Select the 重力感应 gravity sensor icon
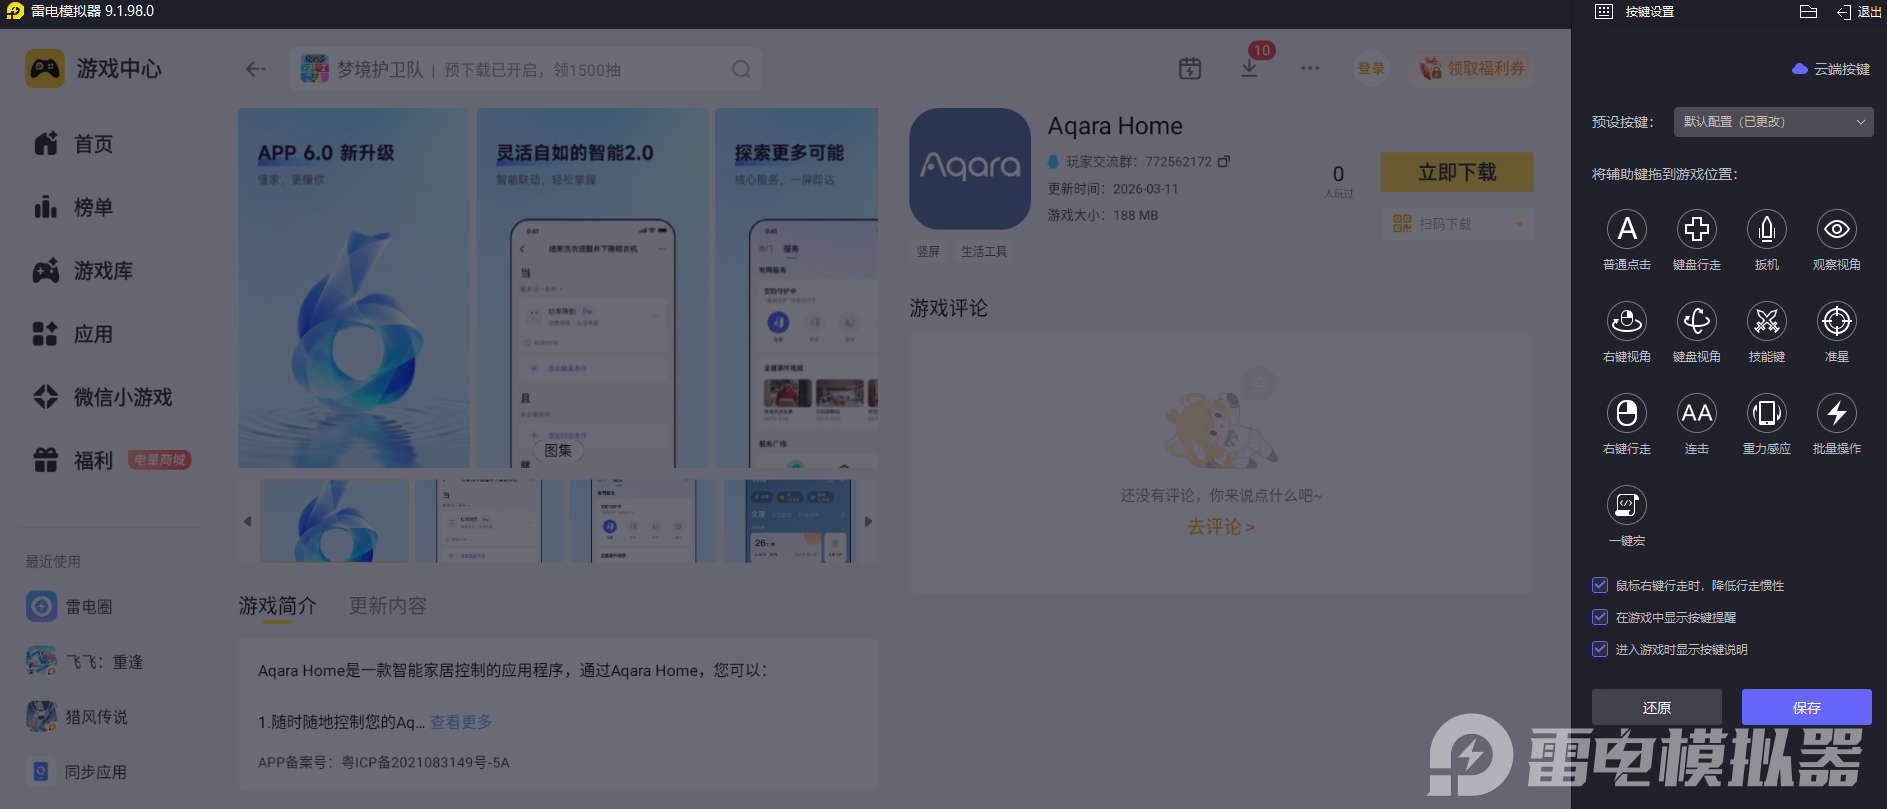Image resolution: width=1887 pixels, height=809 pixels. (1766, 414)
